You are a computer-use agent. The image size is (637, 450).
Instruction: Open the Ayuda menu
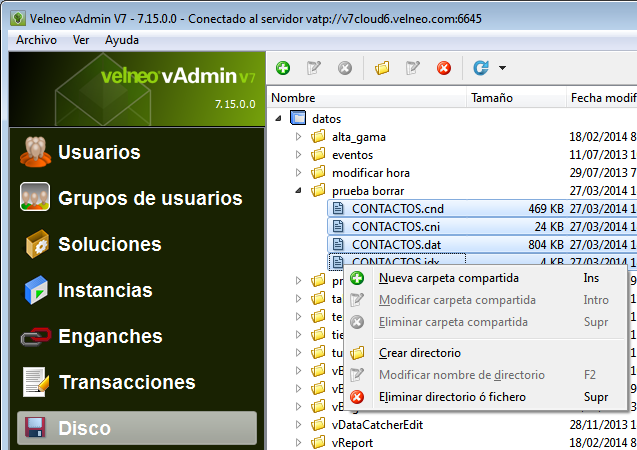click(x=122, y=40)
